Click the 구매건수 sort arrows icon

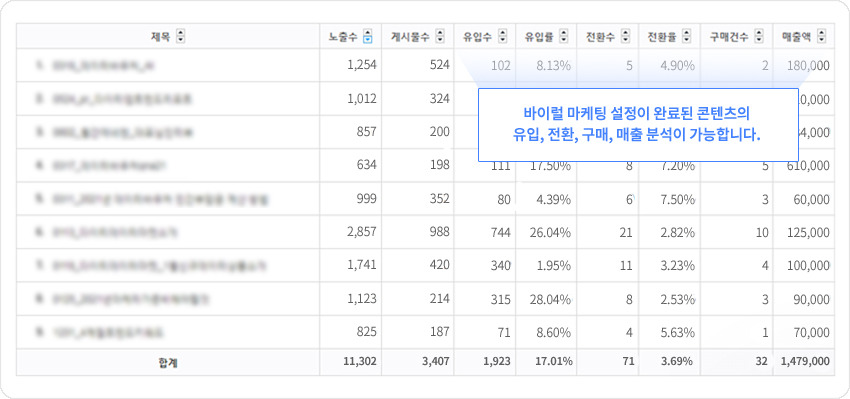[x=759, y=37]
